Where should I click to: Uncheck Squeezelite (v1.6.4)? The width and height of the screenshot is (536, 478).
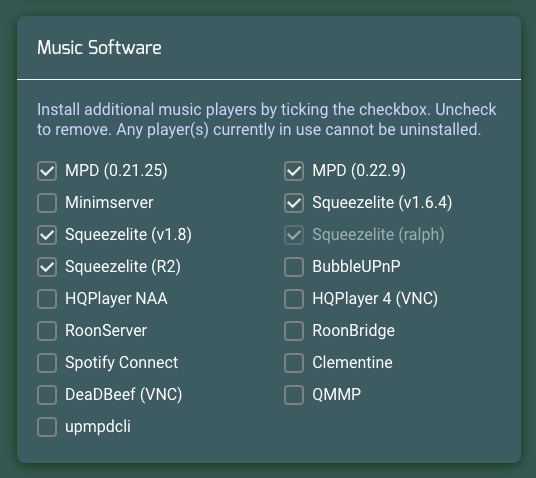click(x=294, y=203)
